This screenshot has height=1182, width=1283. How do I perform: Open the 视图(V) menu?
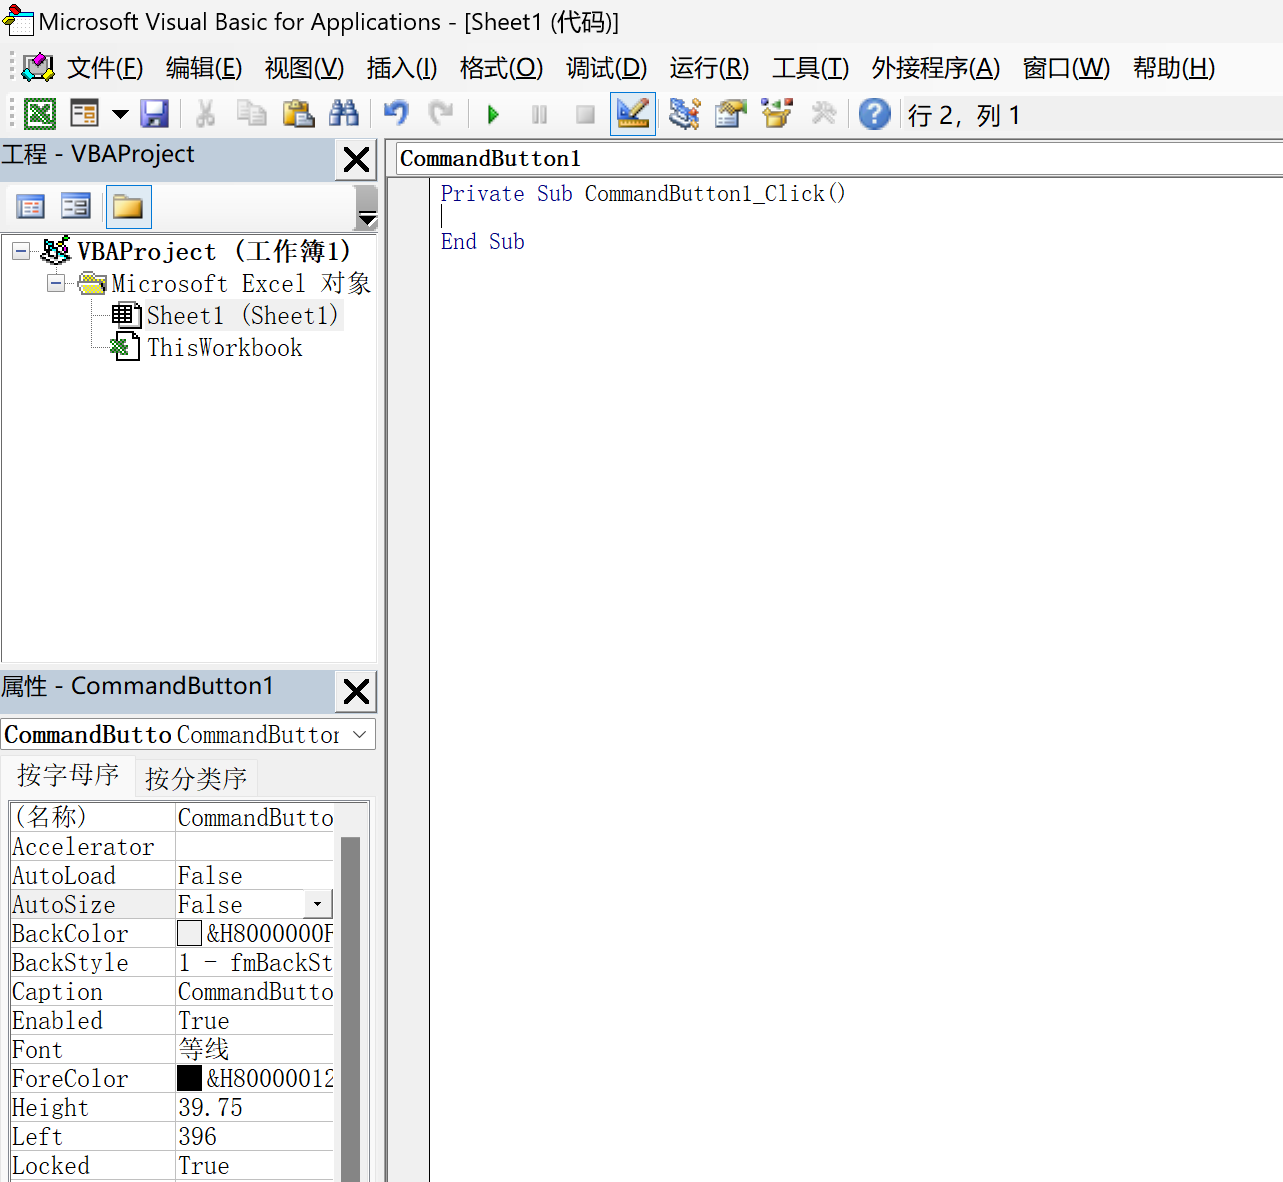304,68
